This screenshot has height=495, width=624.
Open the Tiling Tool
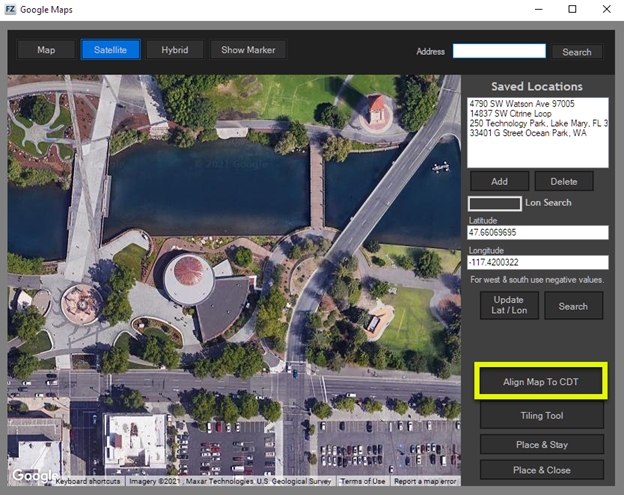click(x=541, y=415)
